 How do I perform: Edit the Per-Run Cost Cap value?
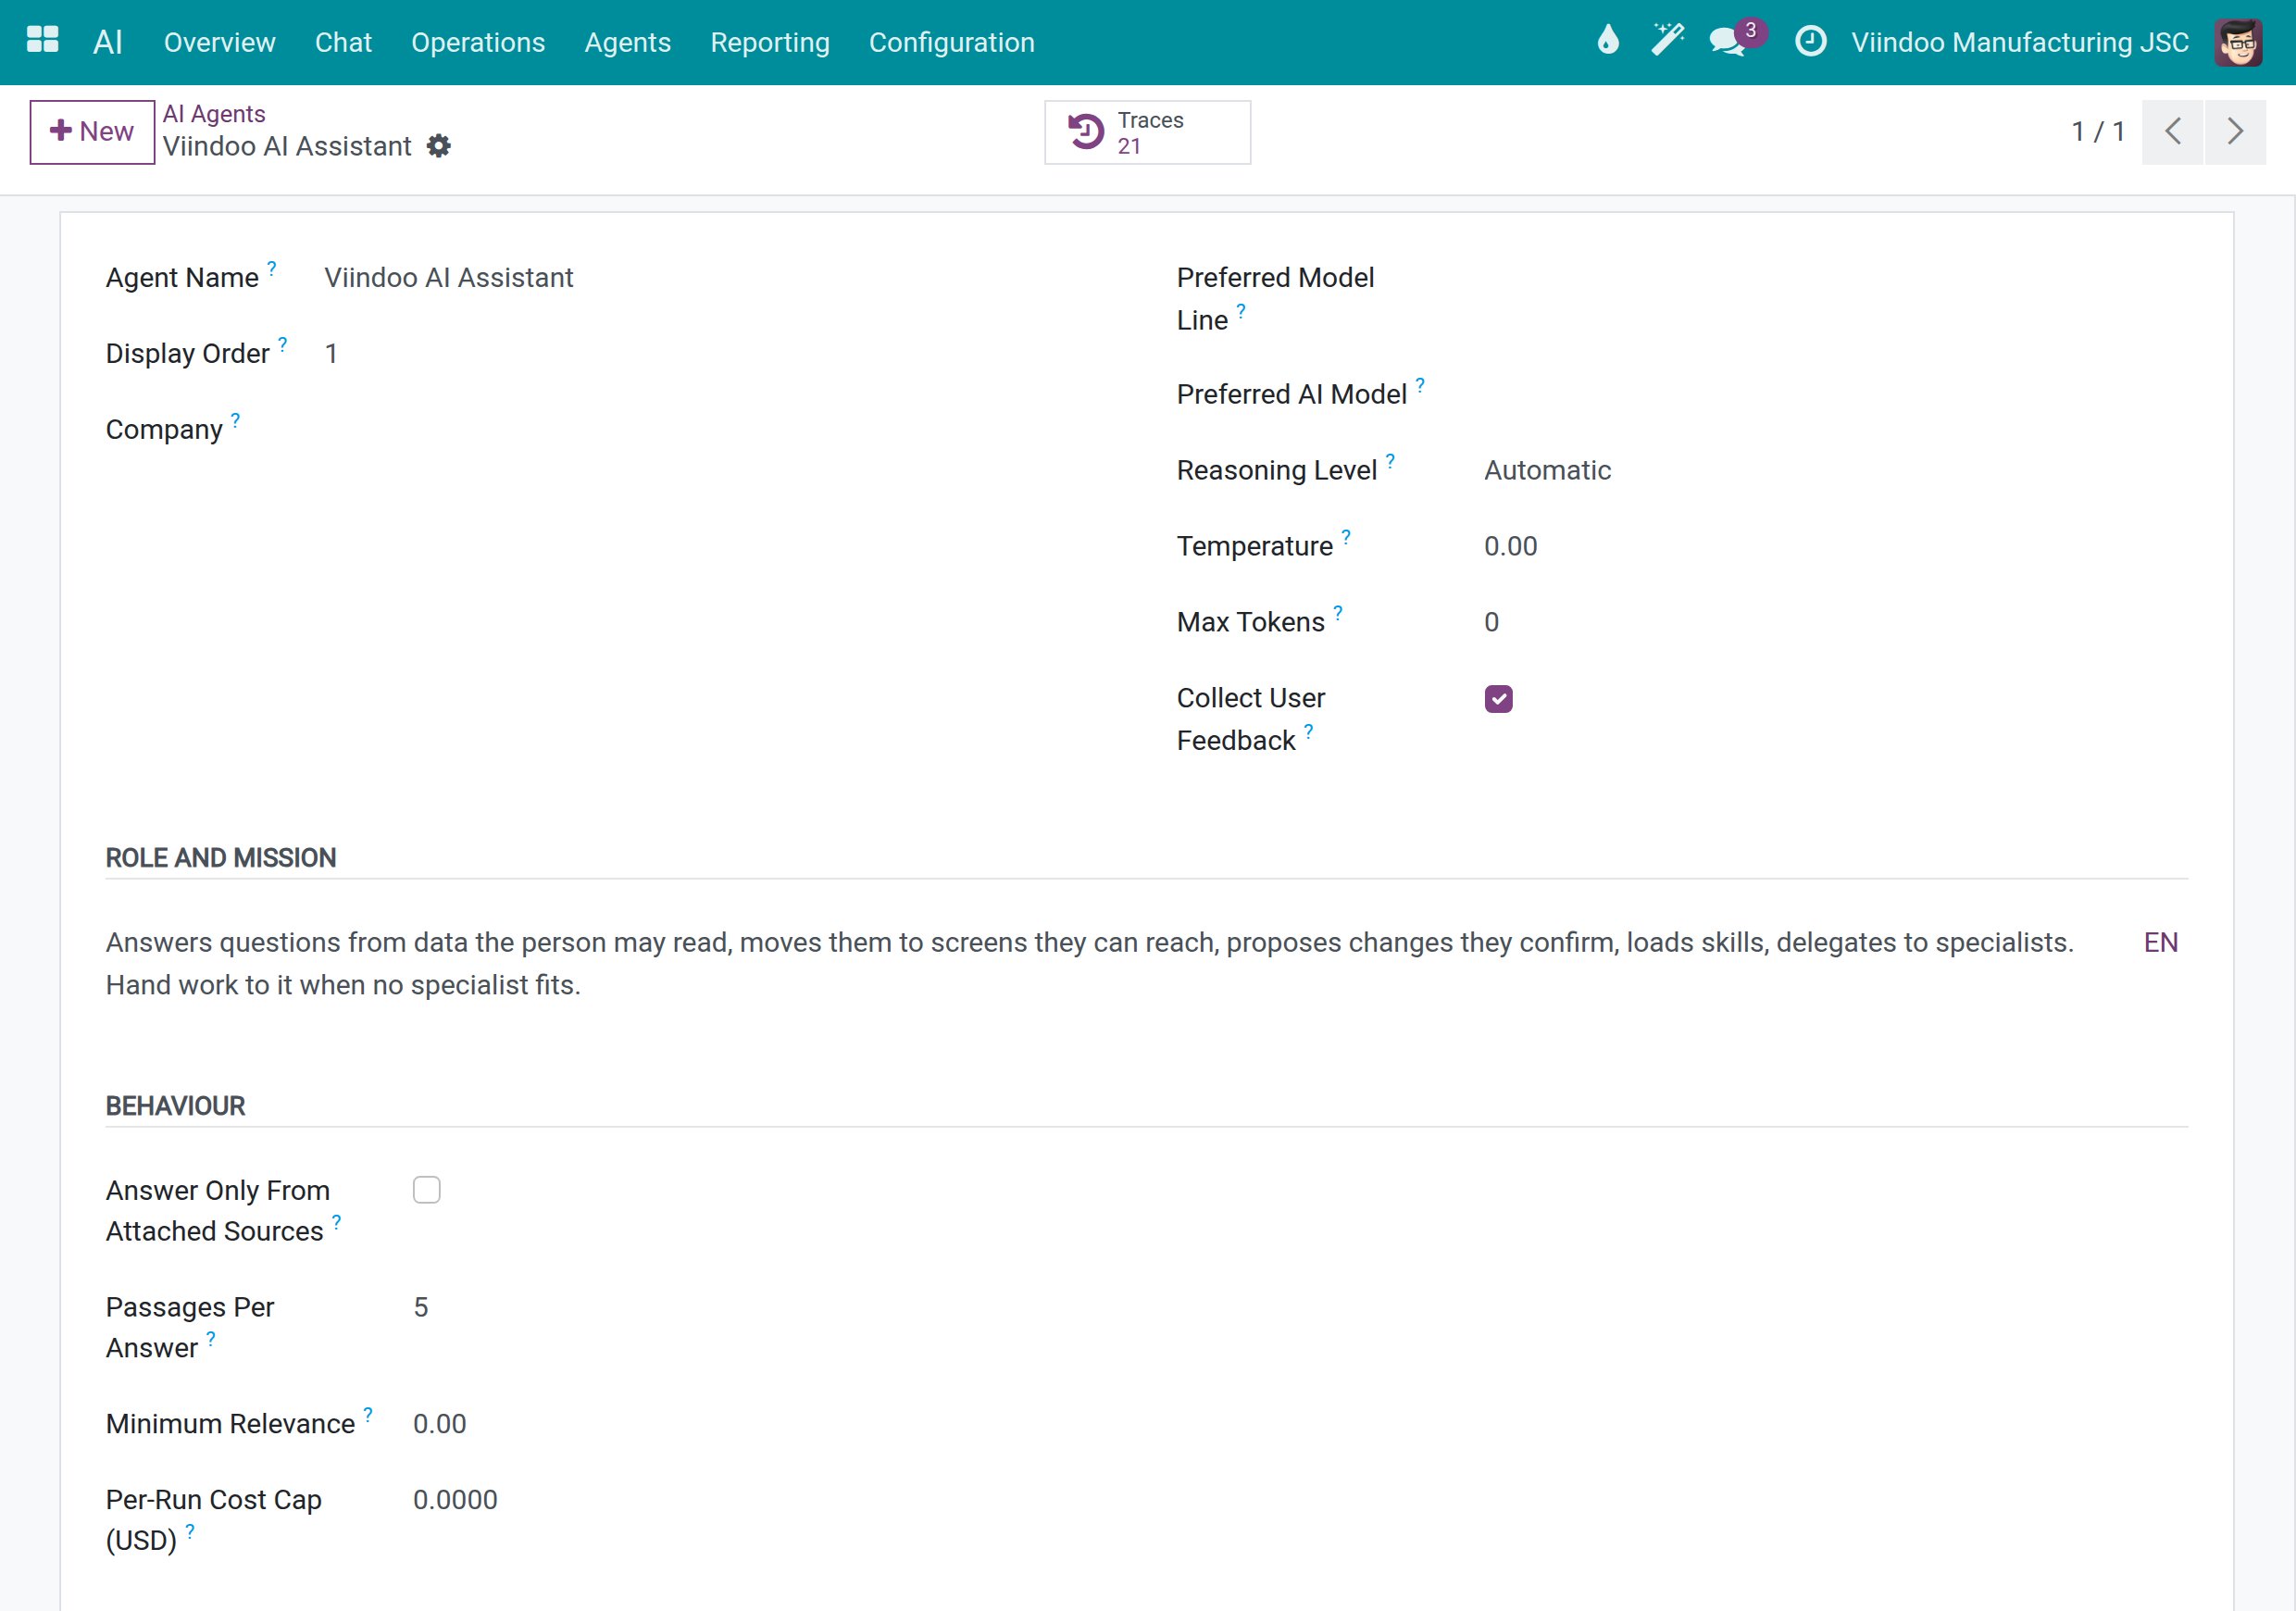pos(764,1500)
